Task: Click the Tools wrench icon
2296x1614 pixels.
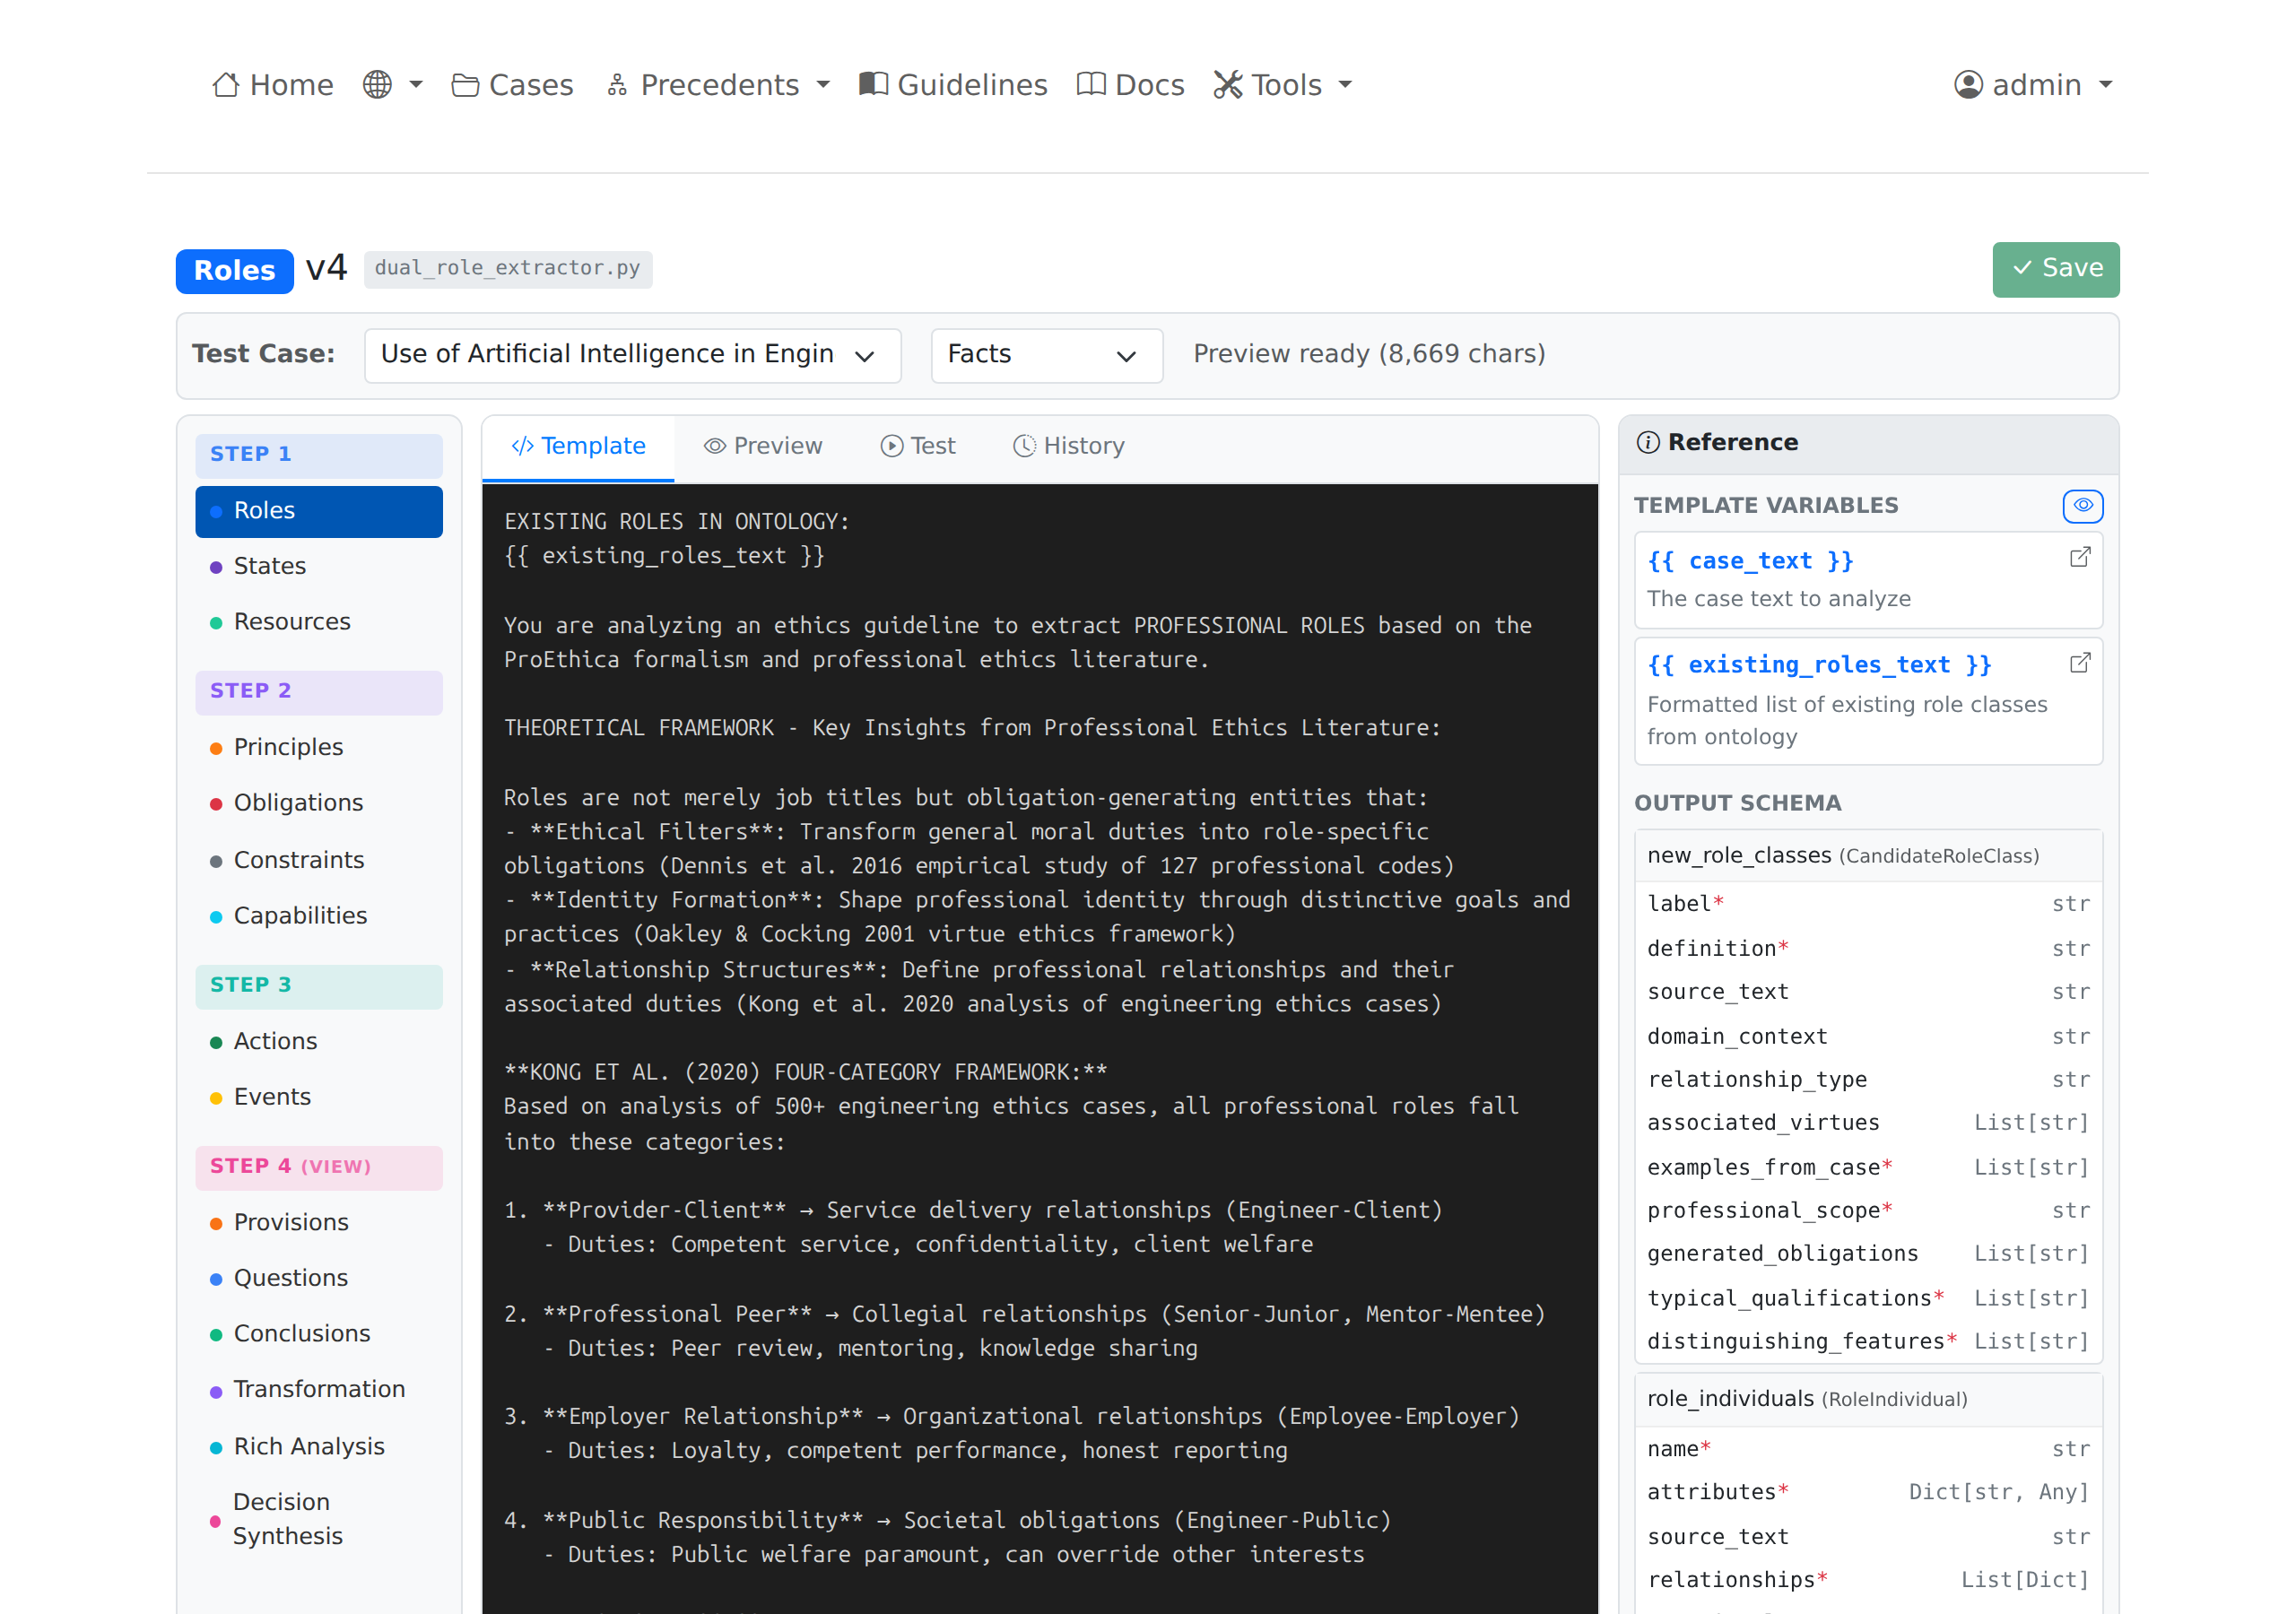Action: click(x=1228, y=85)
